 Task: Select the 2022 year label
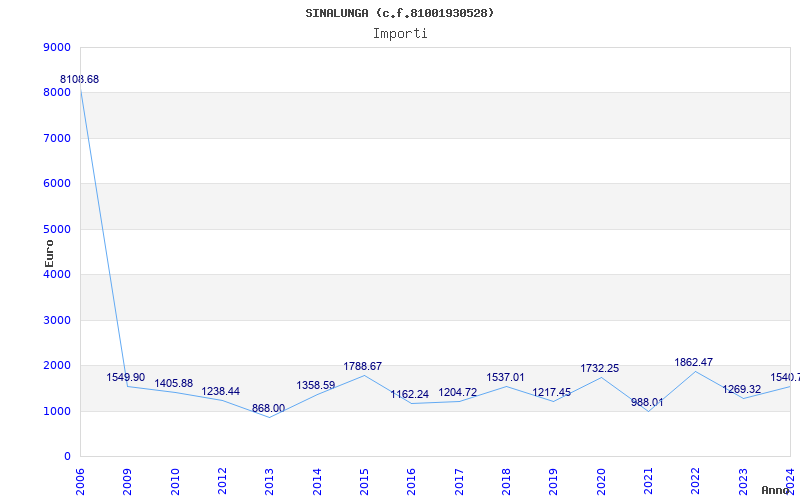click(696, 482)
